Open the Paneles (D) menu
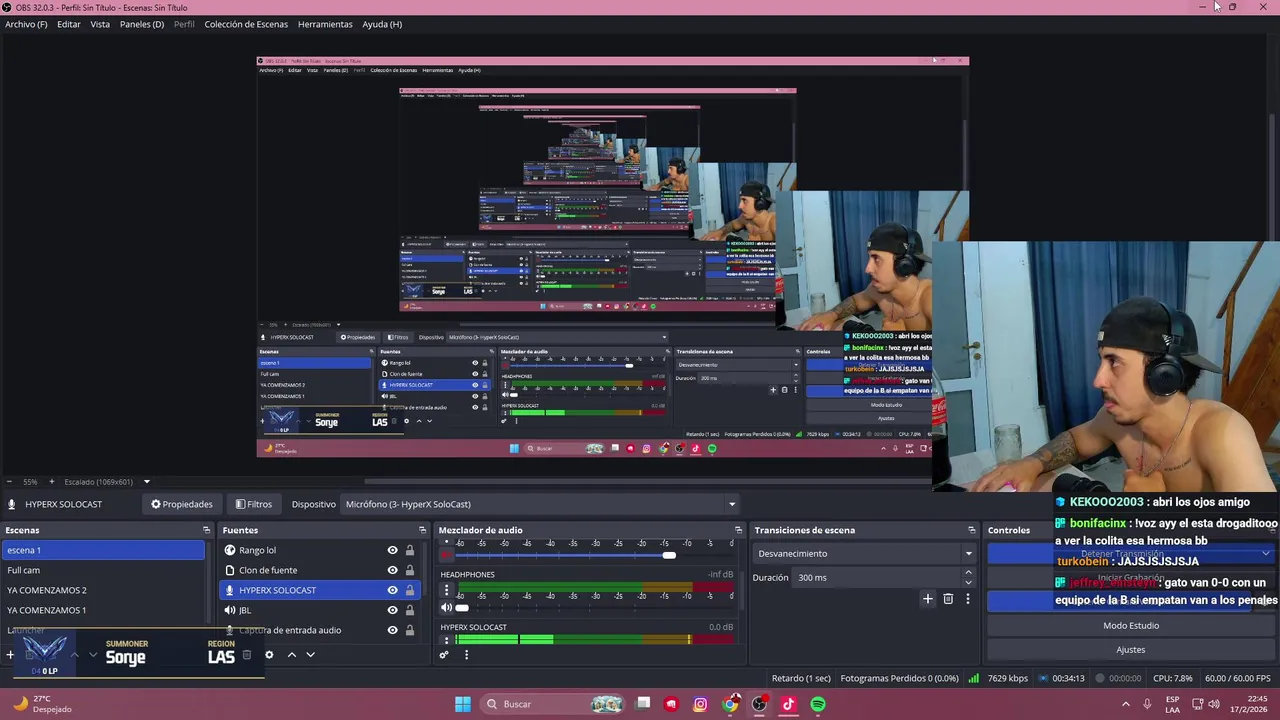This screenshot has height=720, width=1280. (x=142, y=24)
